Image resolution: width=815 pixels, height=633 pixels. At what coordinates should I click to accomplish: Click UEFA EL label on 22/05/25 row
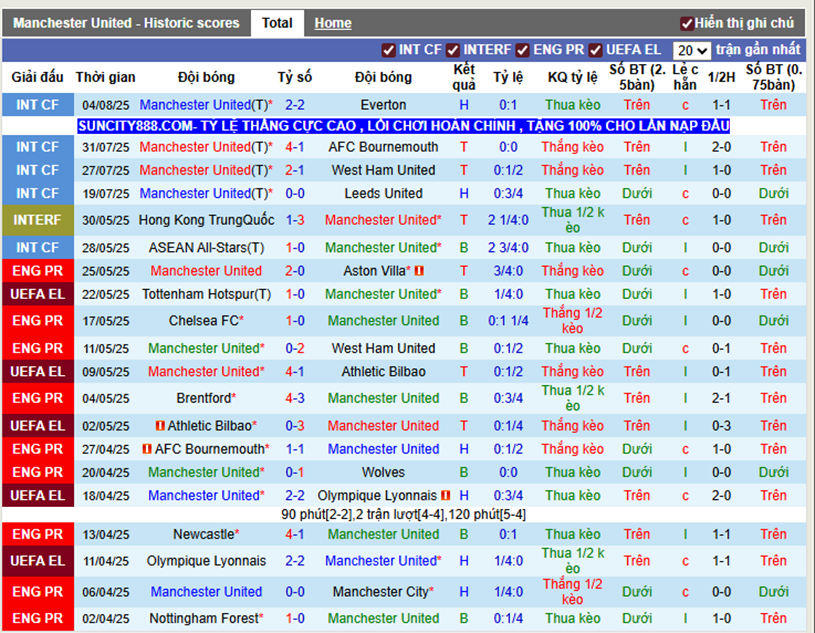pos(37,294)
